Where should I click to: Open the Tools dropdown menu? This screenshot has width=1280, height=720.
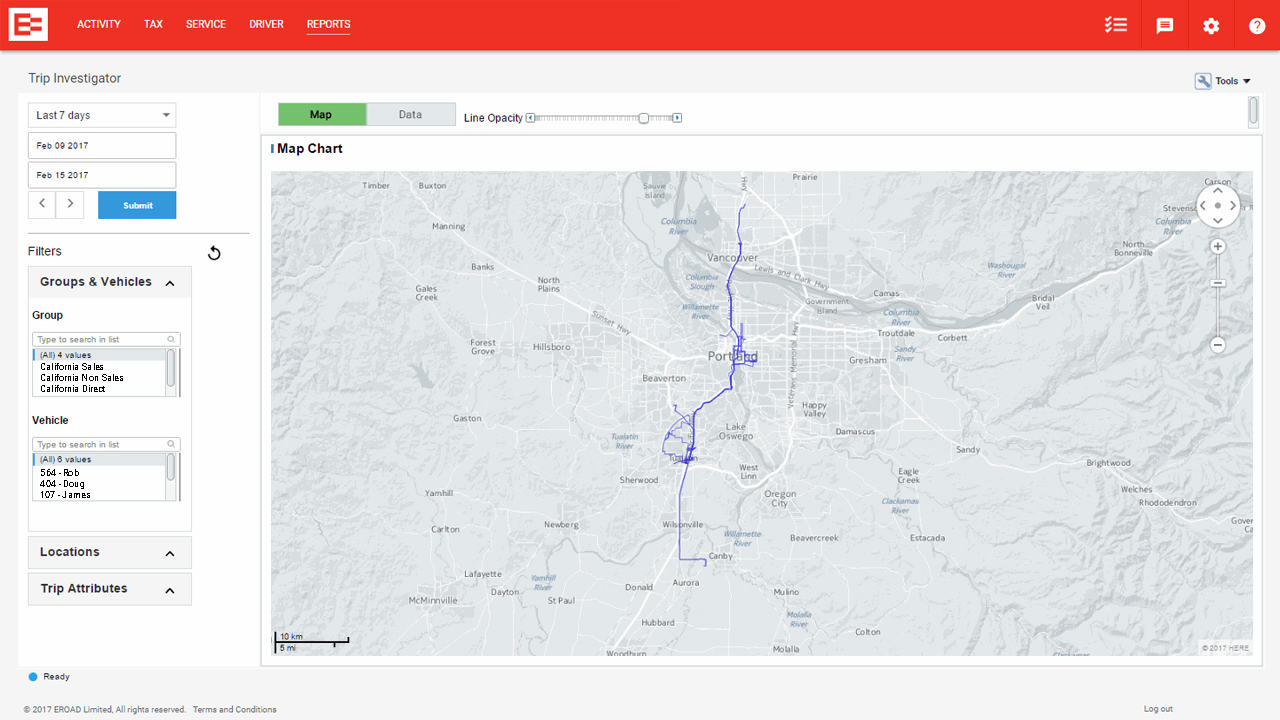pos(1224,81)
